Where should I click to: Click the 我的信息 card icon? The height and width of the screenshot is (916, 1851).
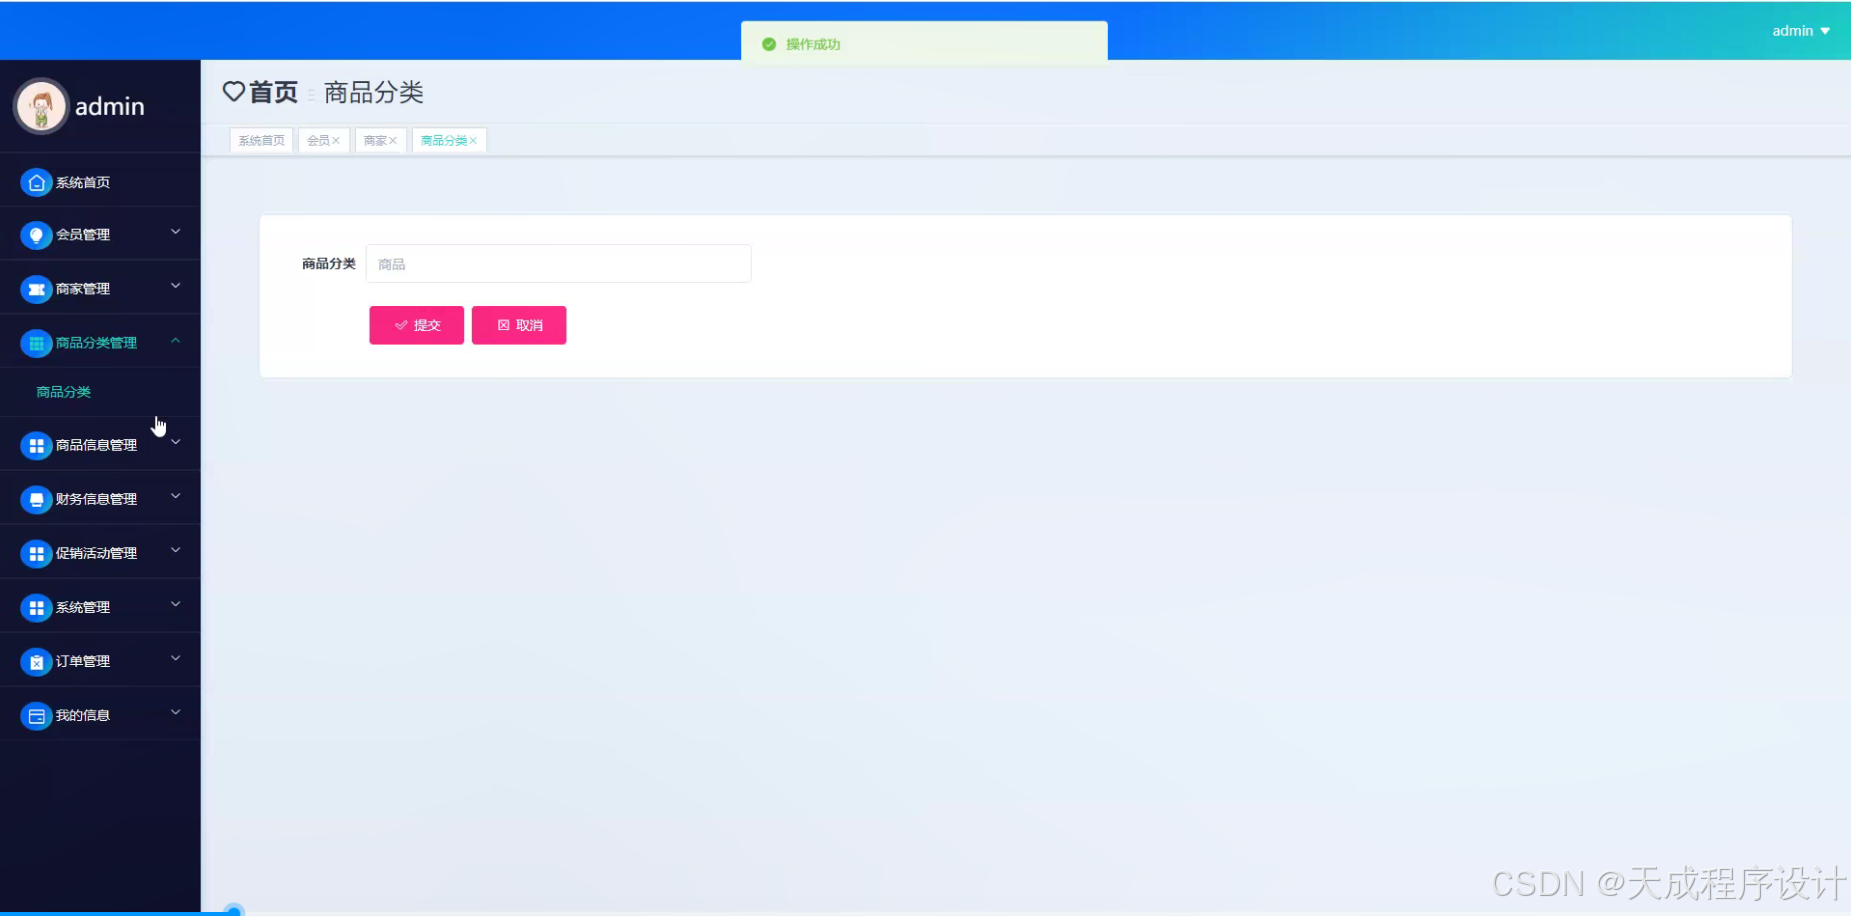click(x=36, y=715)
